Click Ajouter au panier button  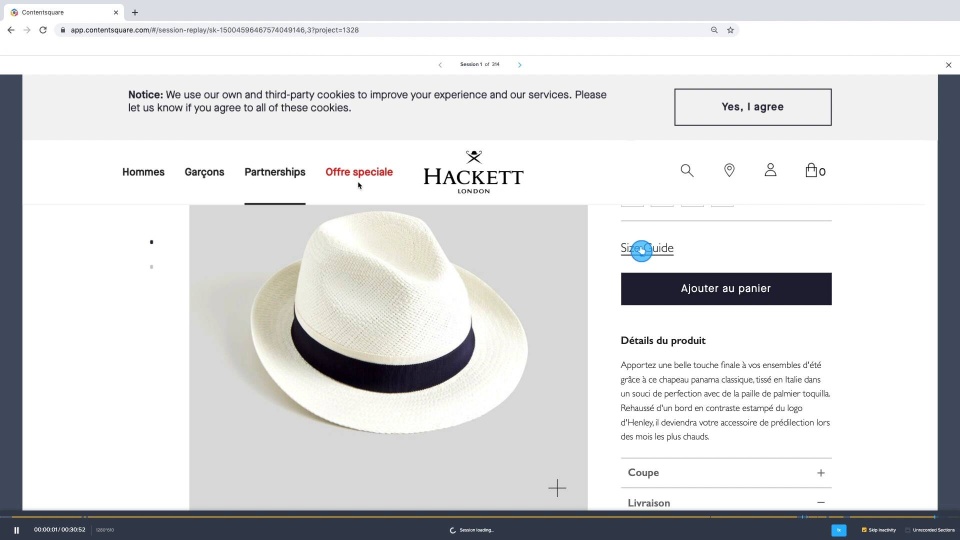tap(726, 289)
